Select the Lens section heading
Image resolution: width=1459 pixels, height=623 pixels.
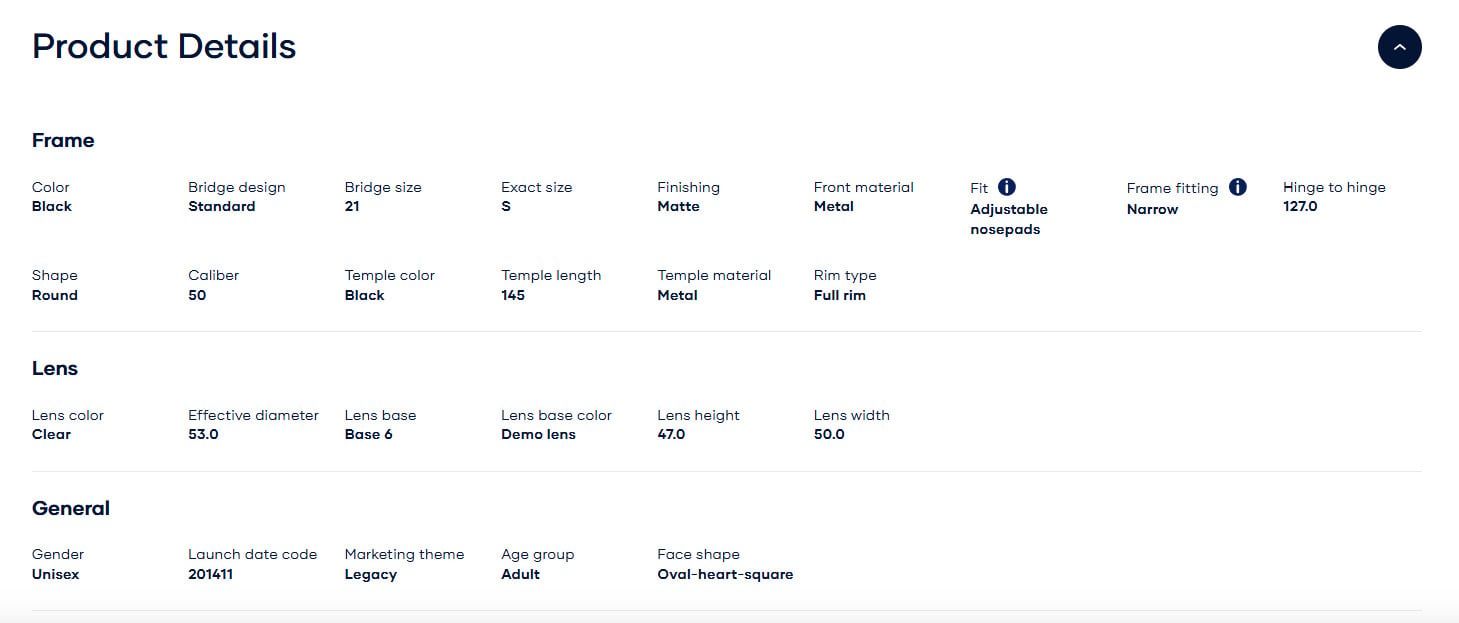(55, 368)
